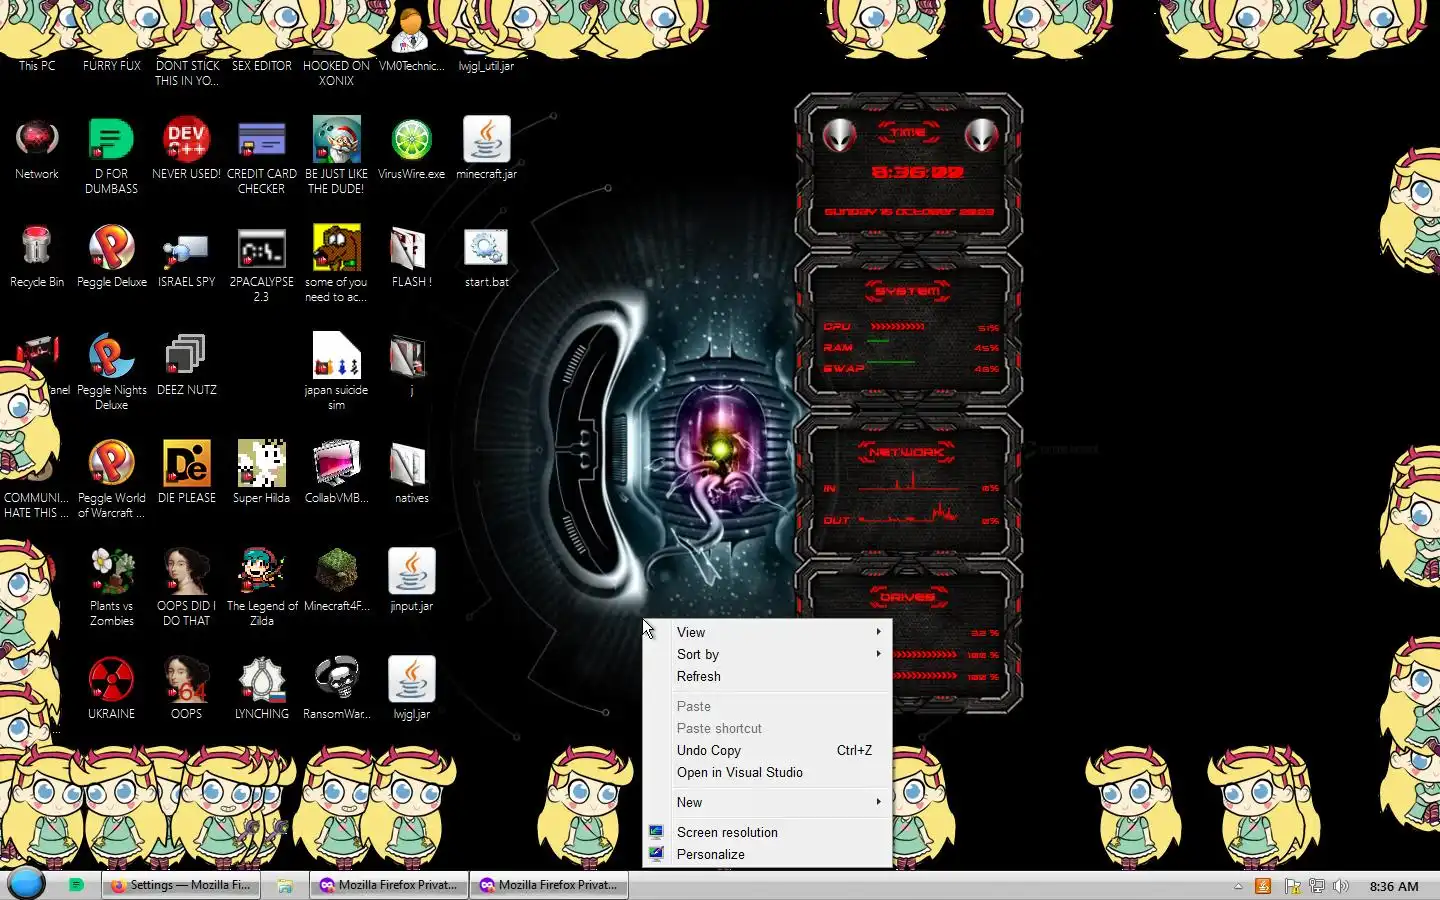The width and height of the screenshot is (1440, 900).
Task: Select the Plants vs Zombies icon
Action: pos(111,587)
